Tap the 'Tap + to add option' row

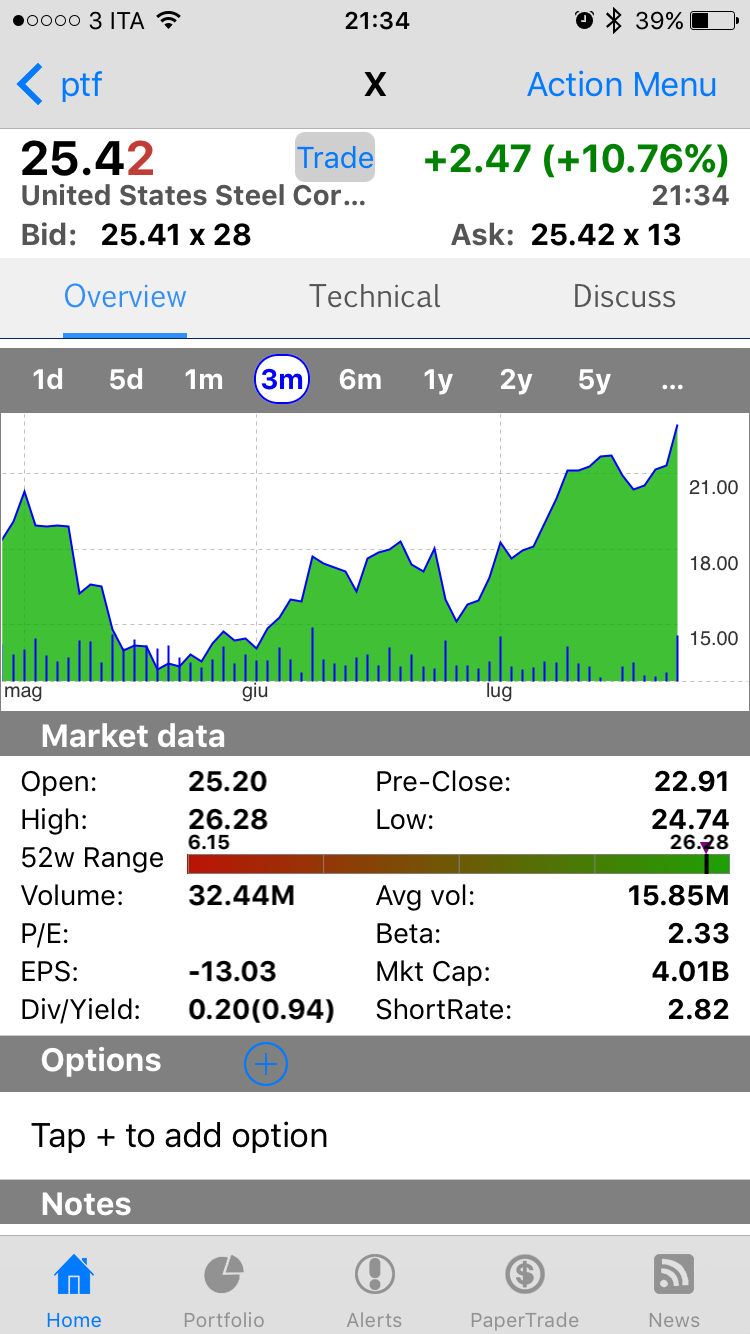point(375,1136)
